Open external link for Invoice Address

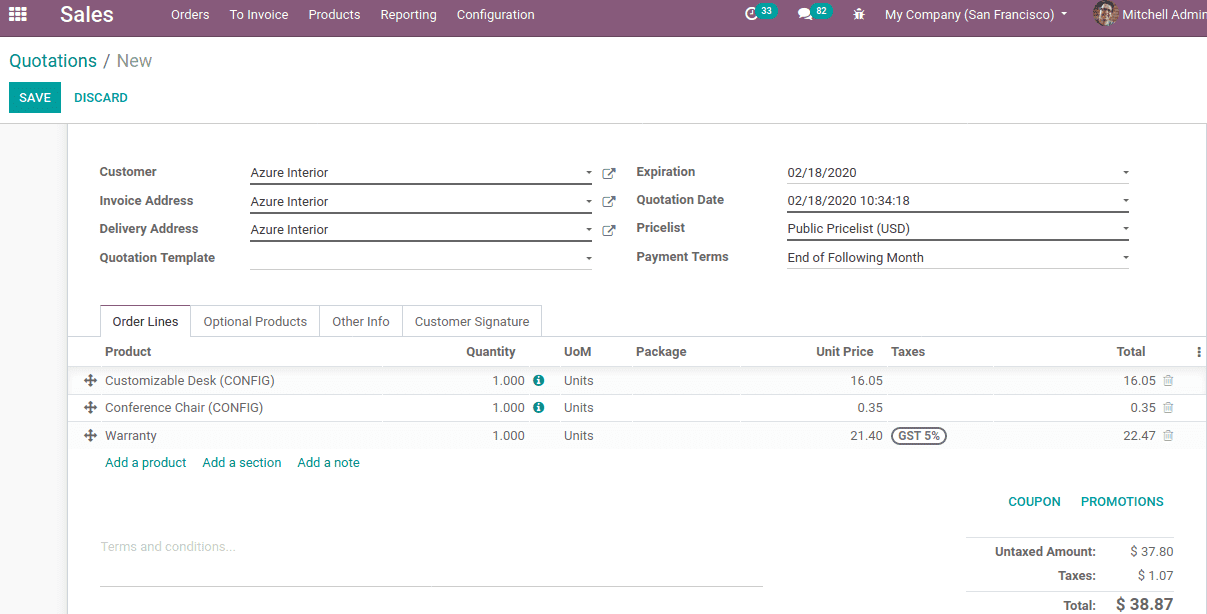pos(609,202)
